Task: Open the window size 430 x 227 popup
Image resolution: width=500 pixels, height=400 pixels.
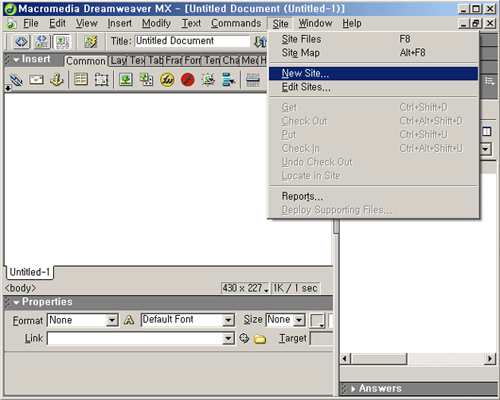Action: 245,288
